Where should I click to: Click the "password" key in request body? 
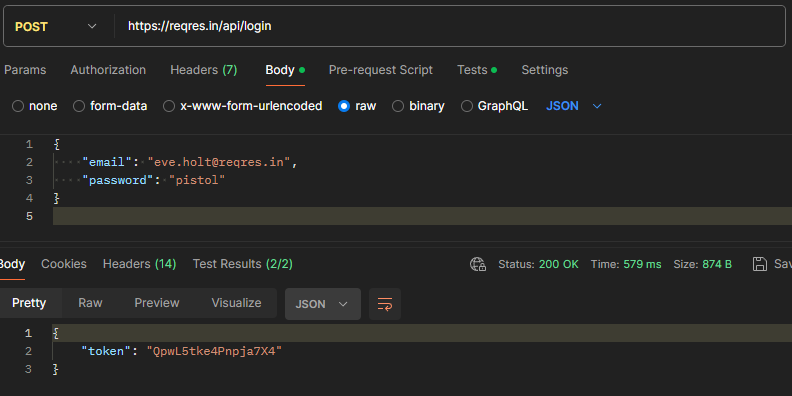(118, 180)
